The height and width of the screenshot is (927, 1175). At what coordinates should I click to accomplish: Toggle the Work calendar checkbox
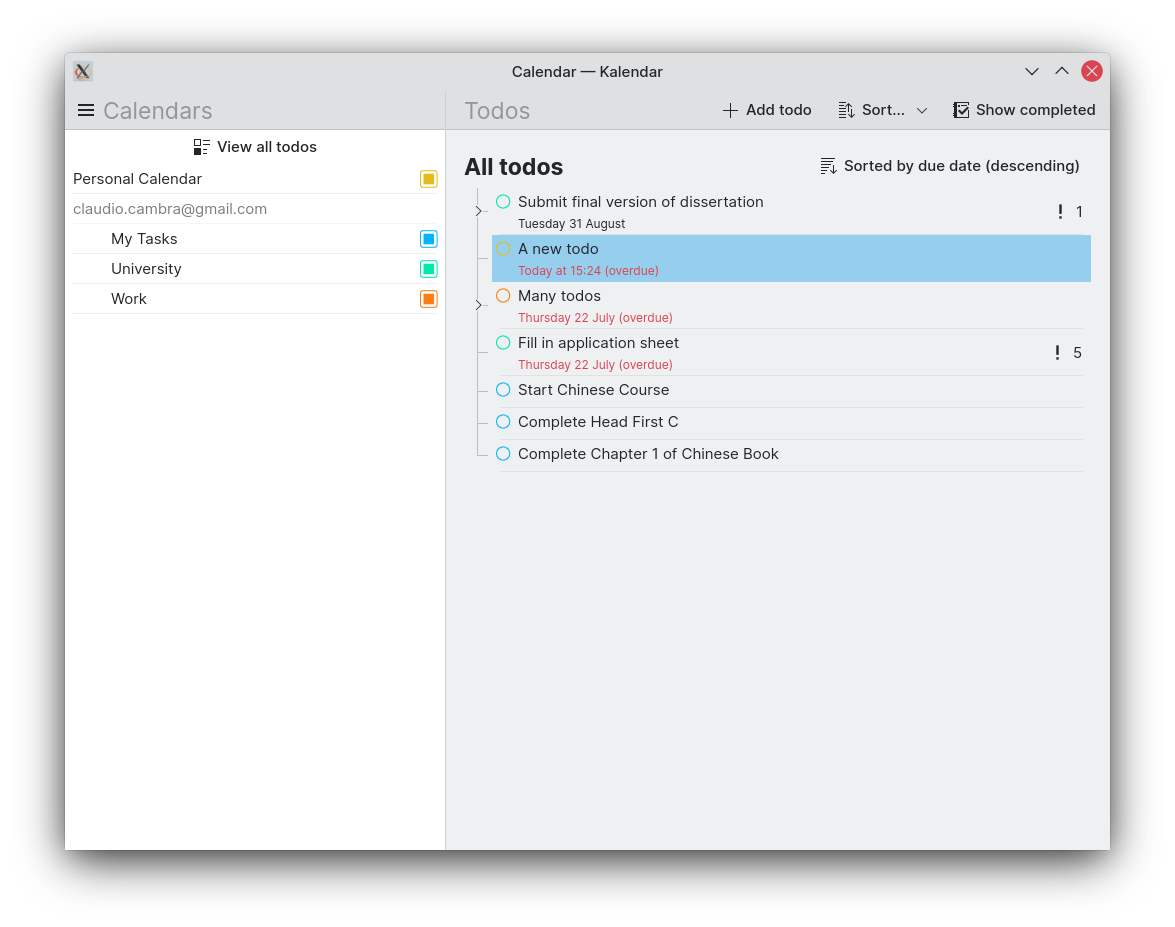(x=429, y=299)
